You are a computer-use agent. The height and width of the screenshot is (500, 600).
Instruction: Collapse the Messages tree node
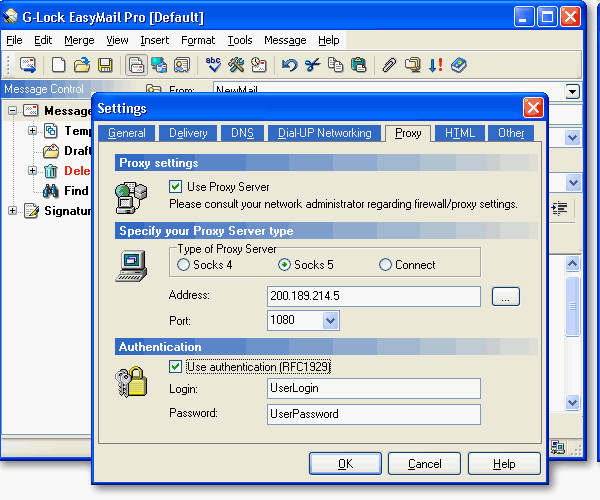coord(13,111)
